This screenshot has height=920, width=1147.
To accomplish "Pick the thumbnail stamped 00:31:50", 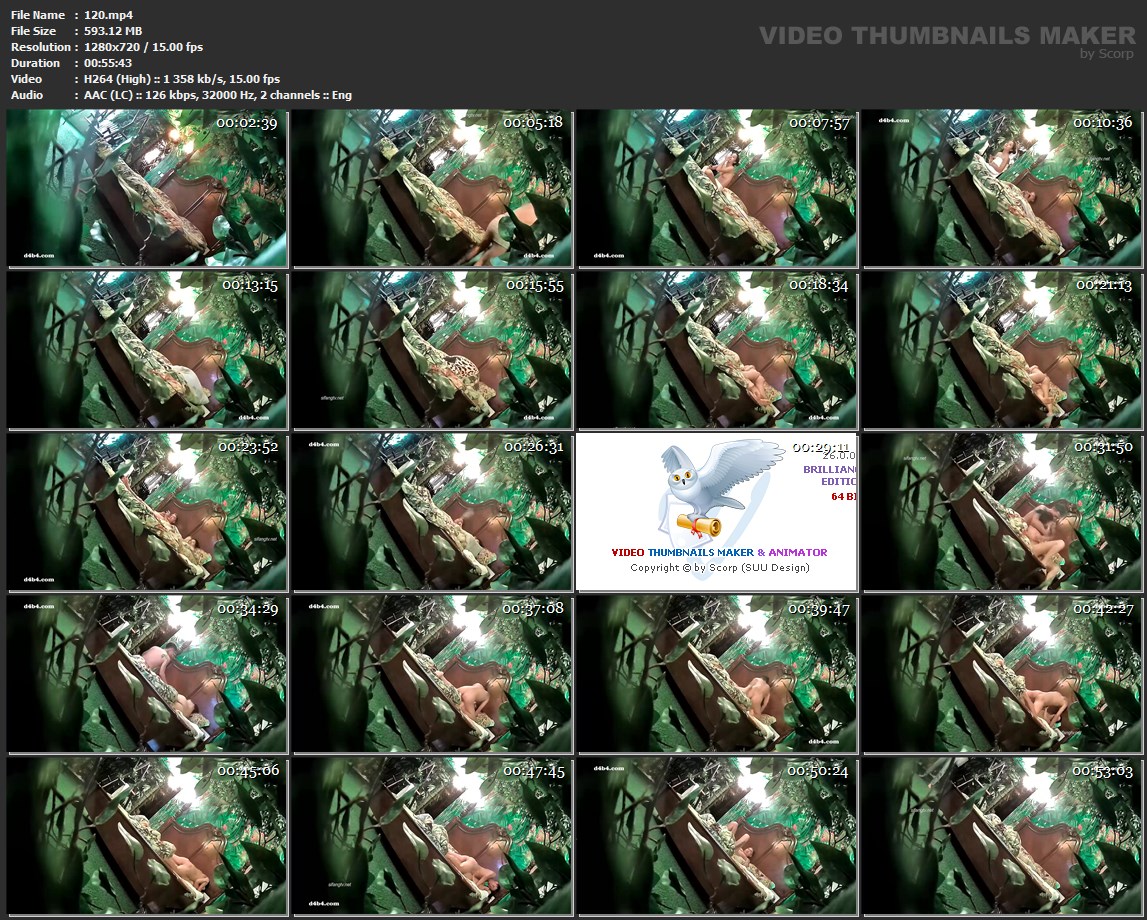I will tap(1002, 512).
